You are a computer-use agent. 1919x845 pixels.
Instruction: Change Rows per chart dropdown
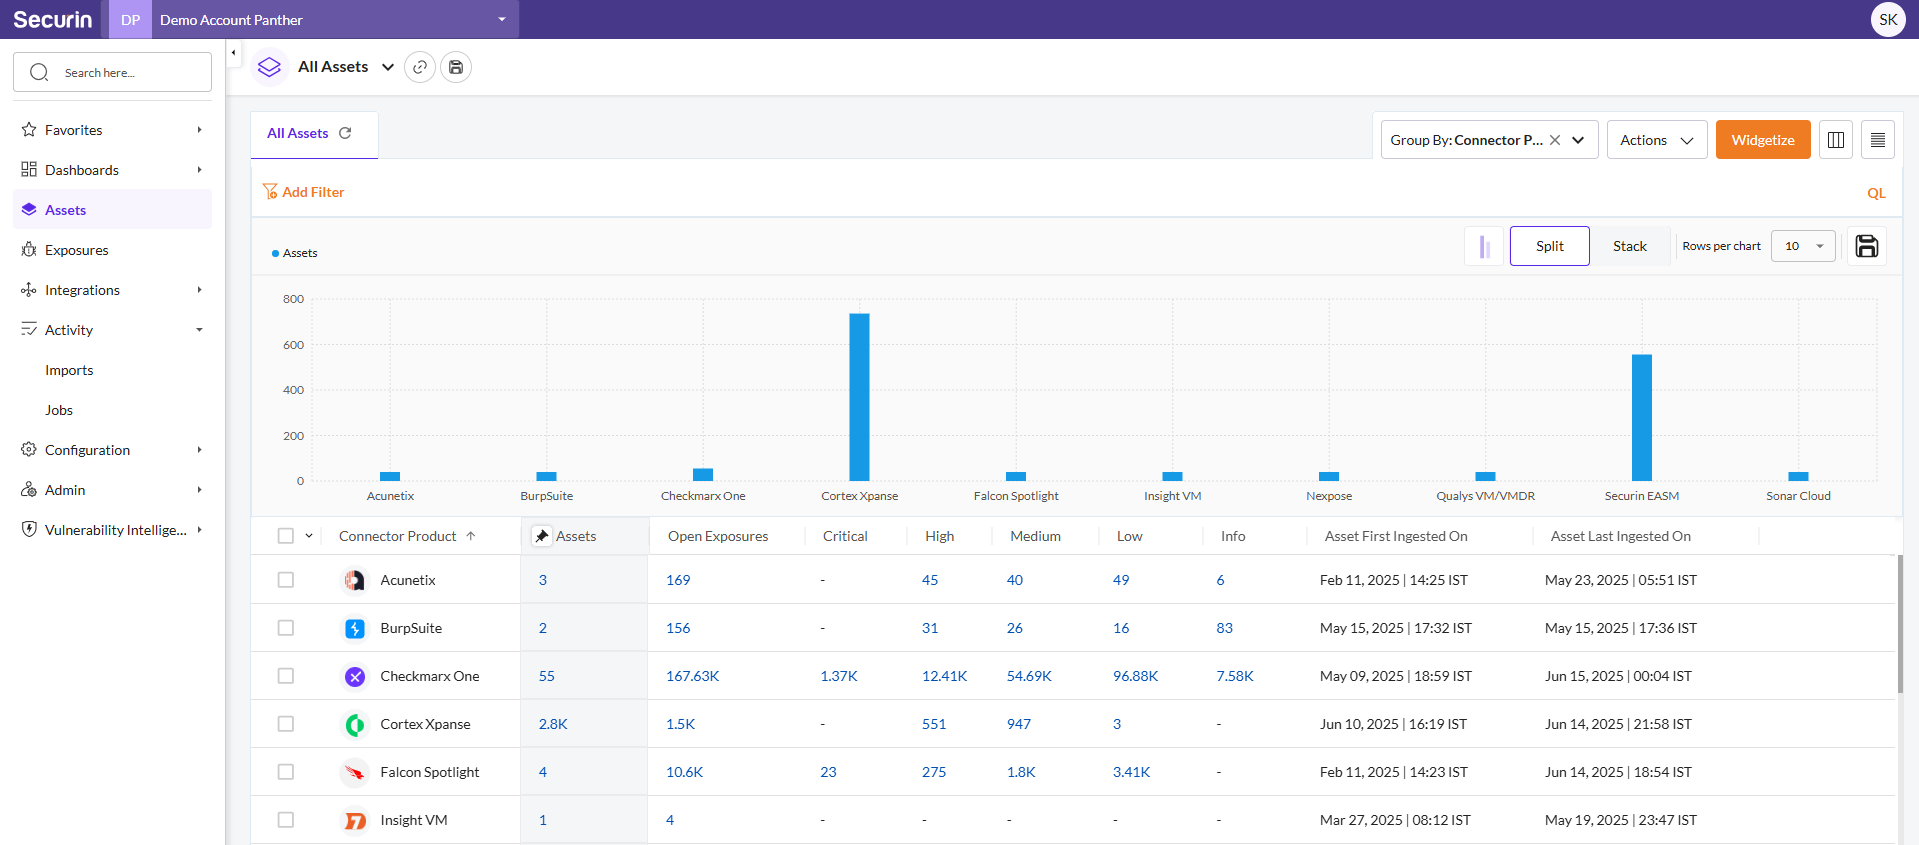(1803, 246)
